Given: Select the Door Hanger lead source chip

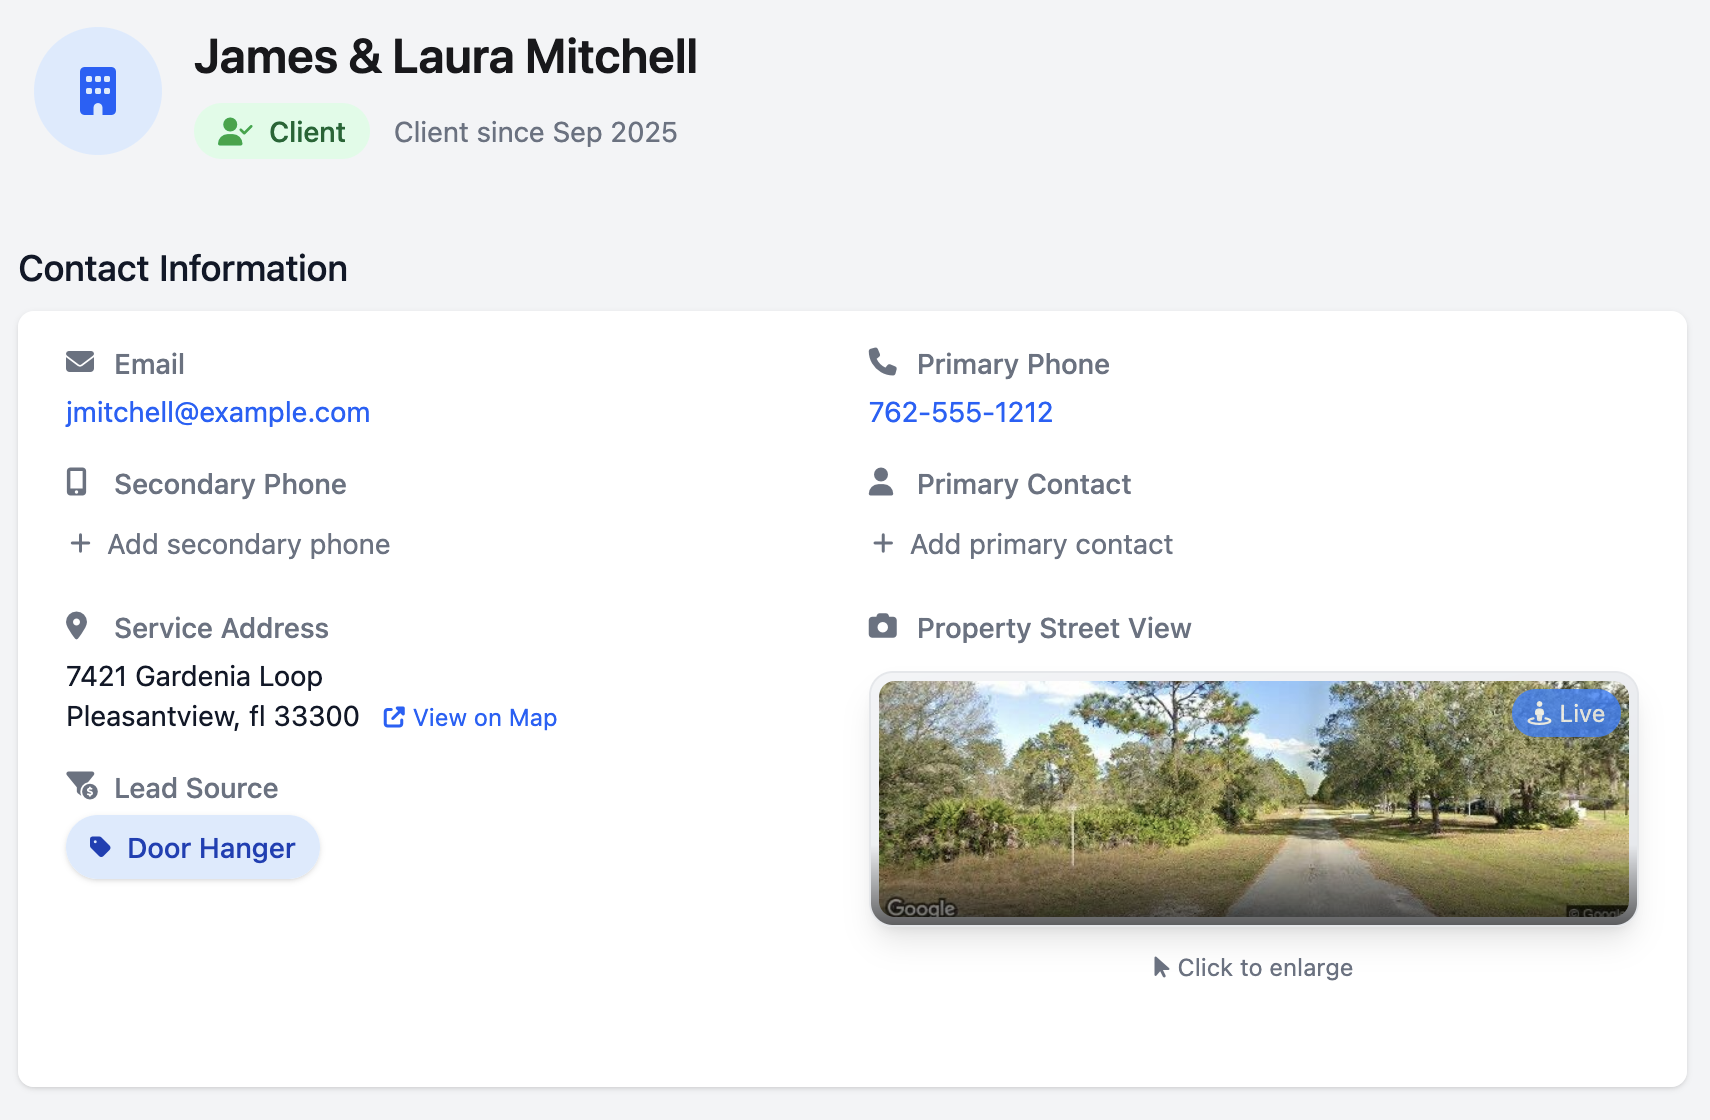Looking at the screenshot, I should [x=193, y=848].
